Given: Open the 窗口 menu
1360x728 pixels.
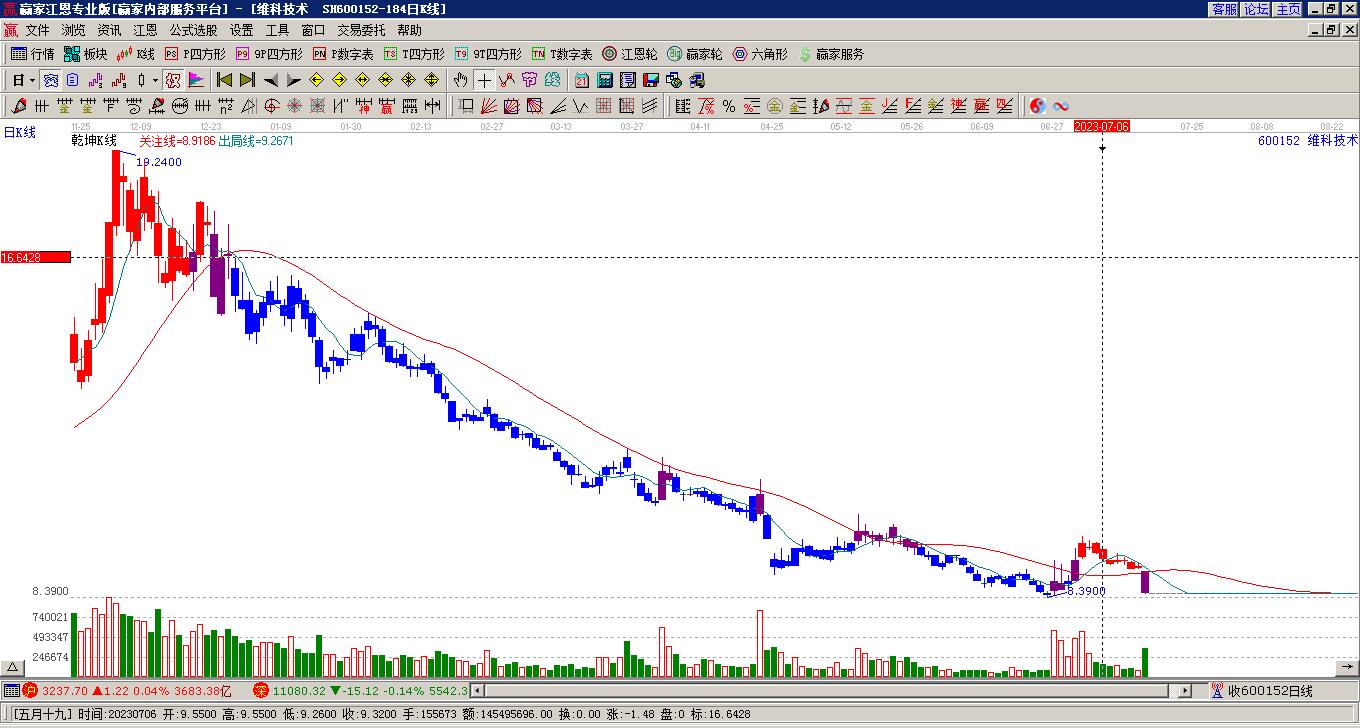Looking at the screenshot, I should [313, 30].
